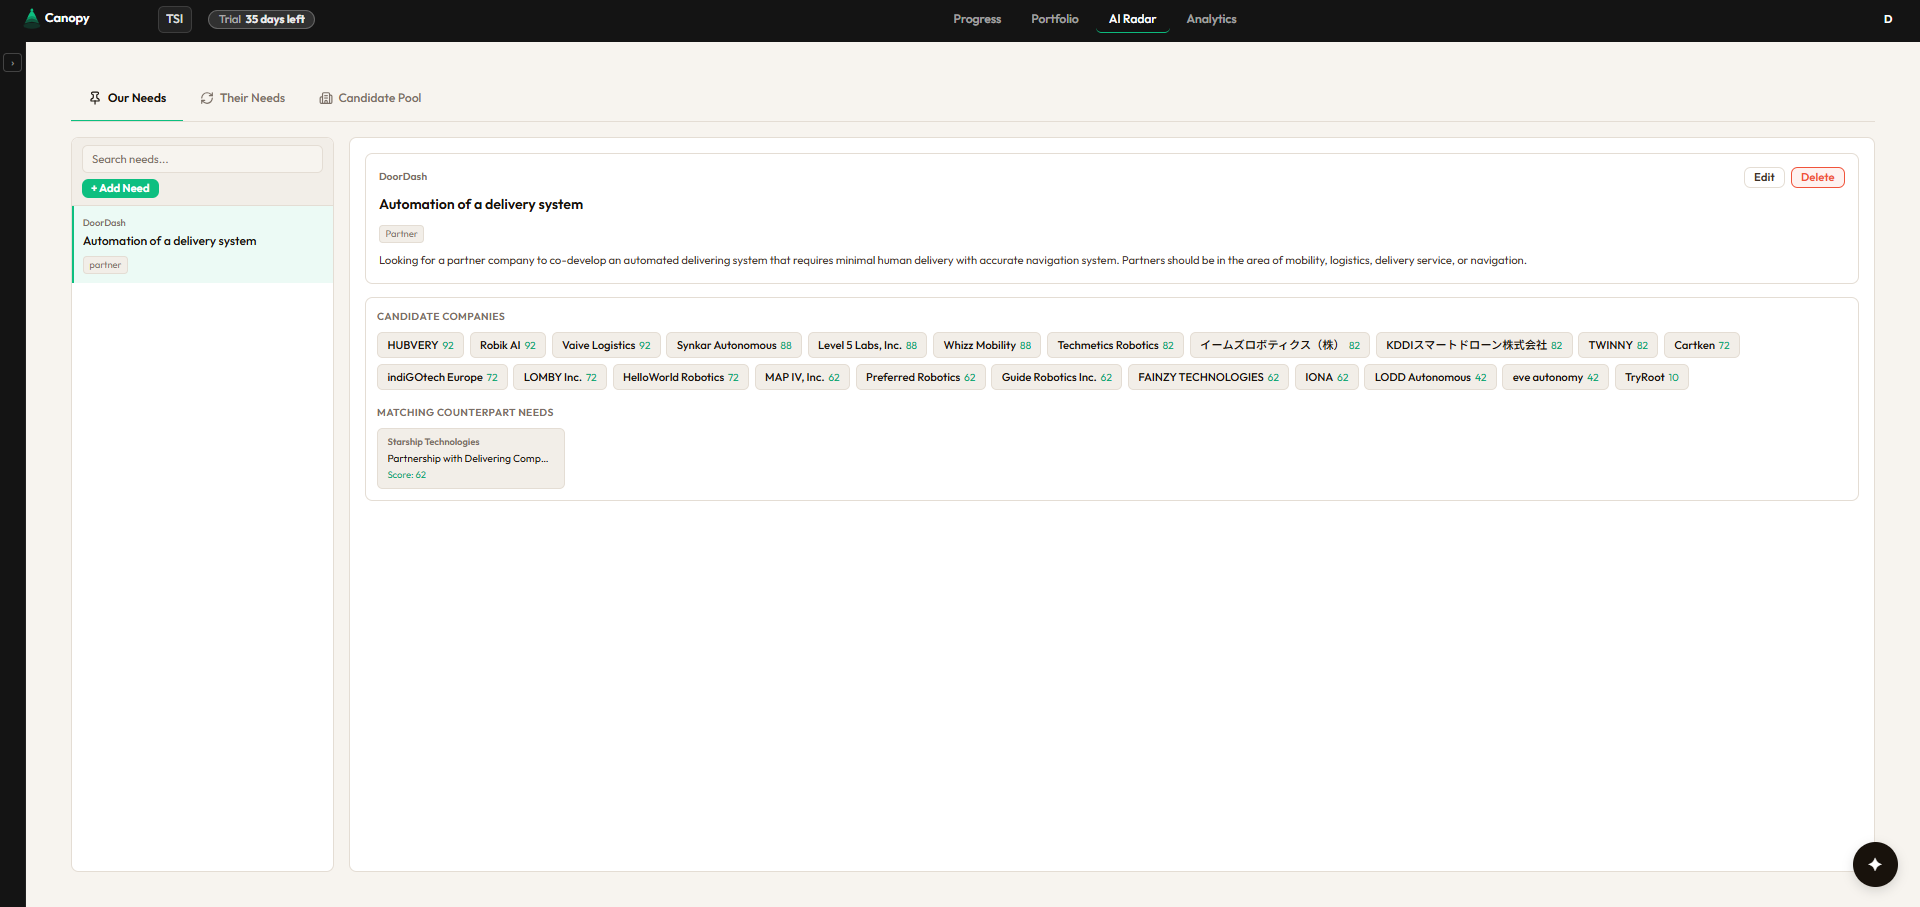The width and height of the screenshot is (1920, 907).
Task: Open the eve autonomy candidate chip
Action: (1555, 377)
